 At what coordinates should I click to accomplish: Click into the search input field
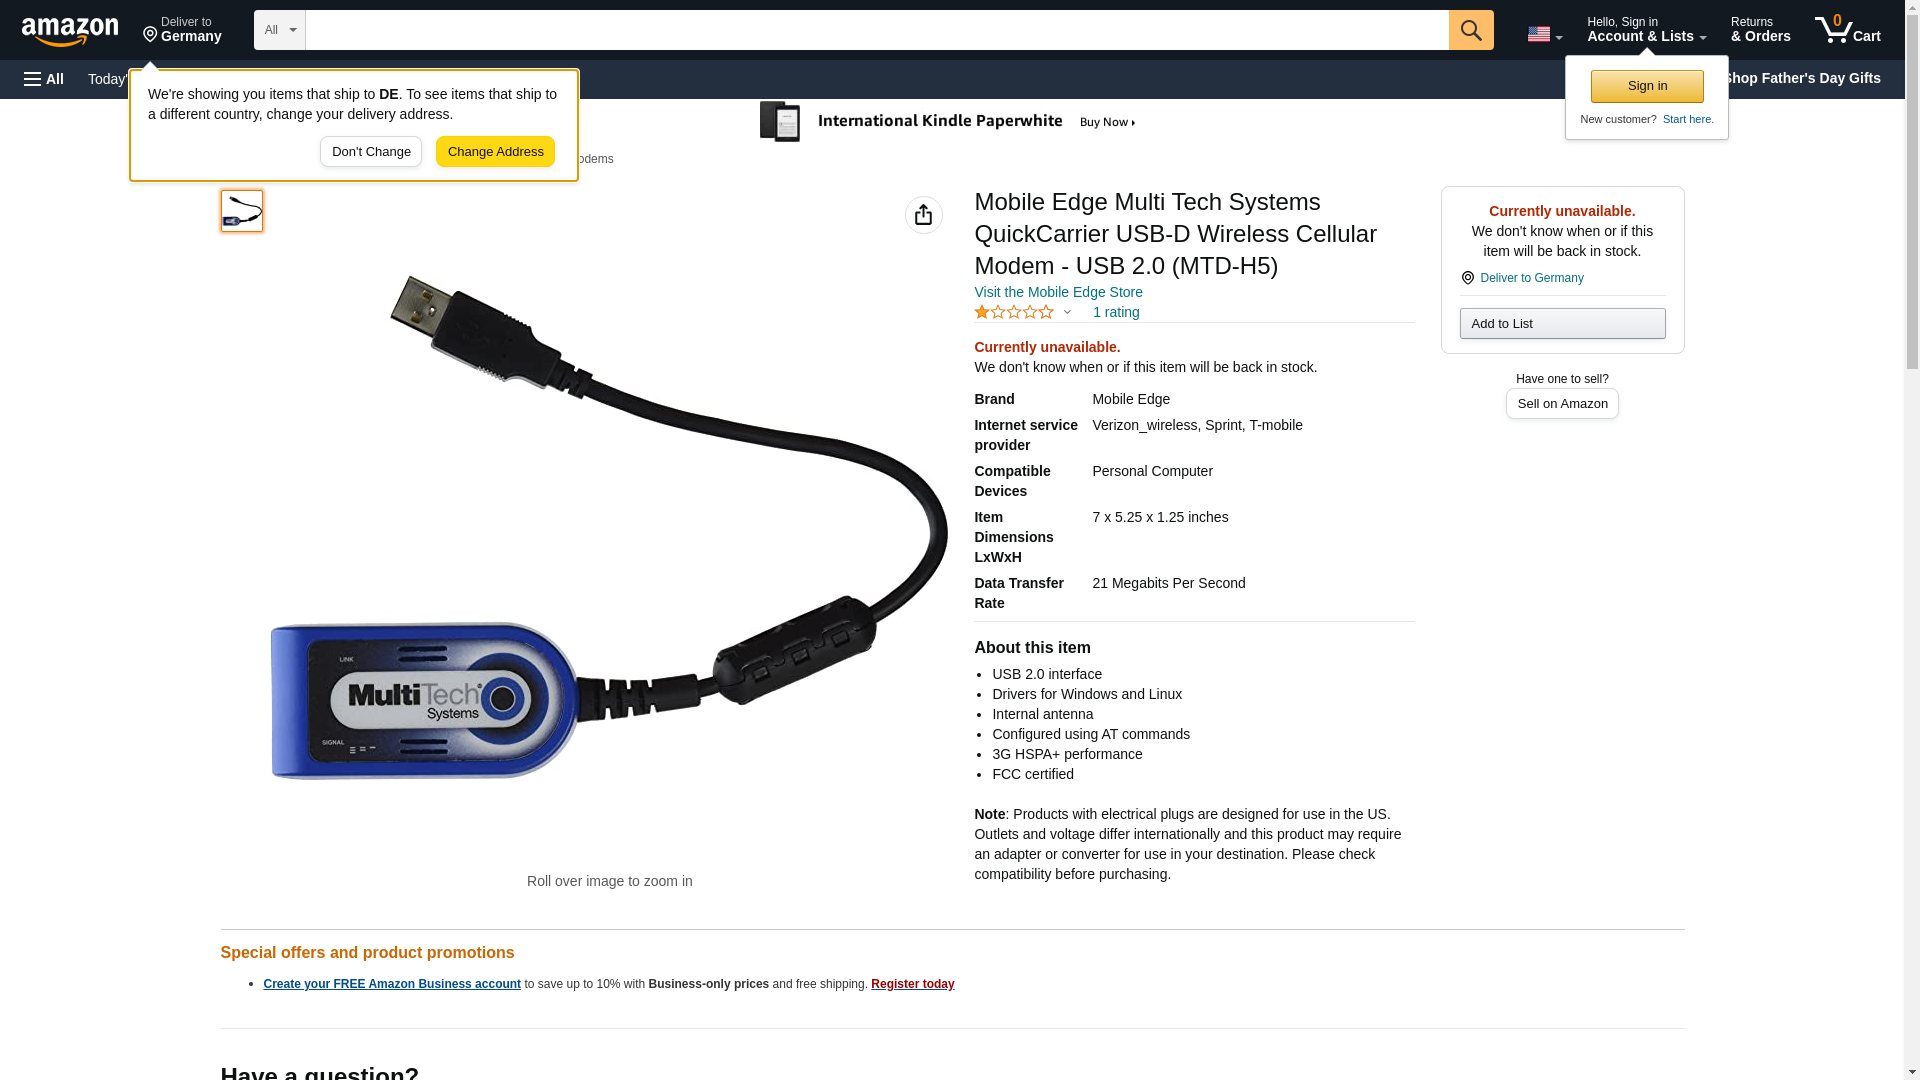tap(877, 30)
